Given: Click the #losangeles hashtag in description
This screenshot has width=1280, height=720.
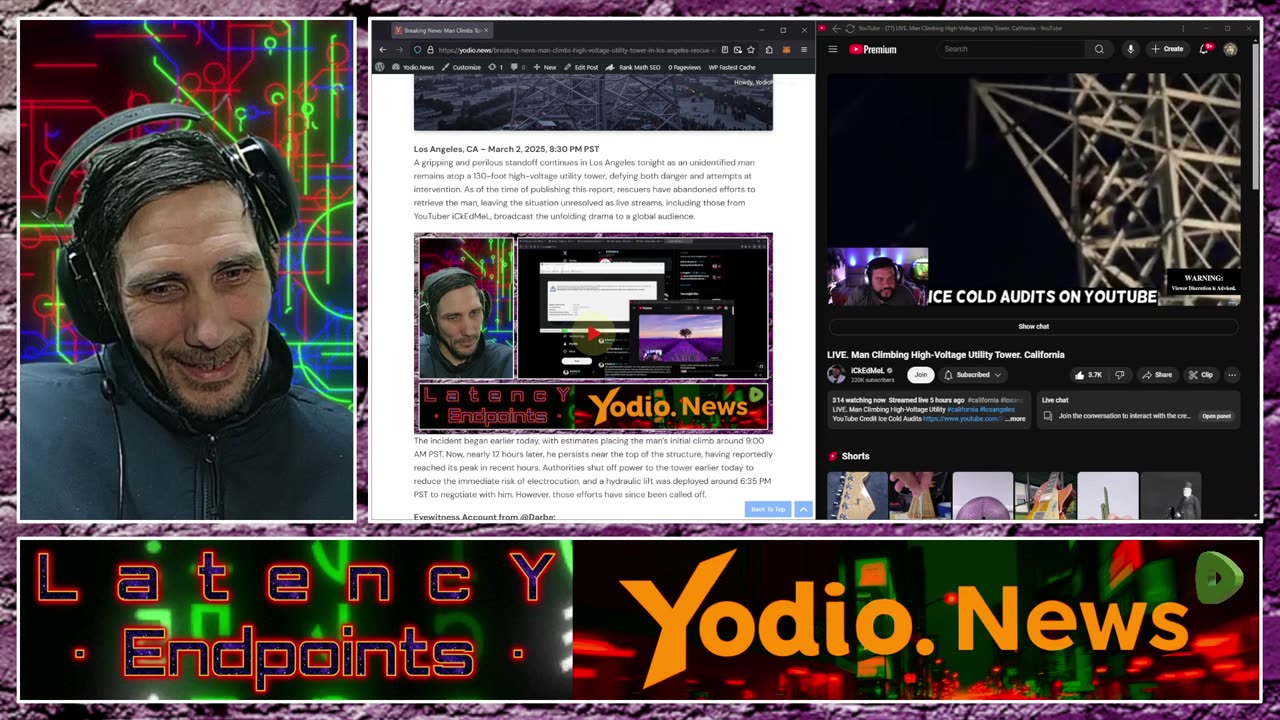Looking at the screenshot, I should coord(997,410).
